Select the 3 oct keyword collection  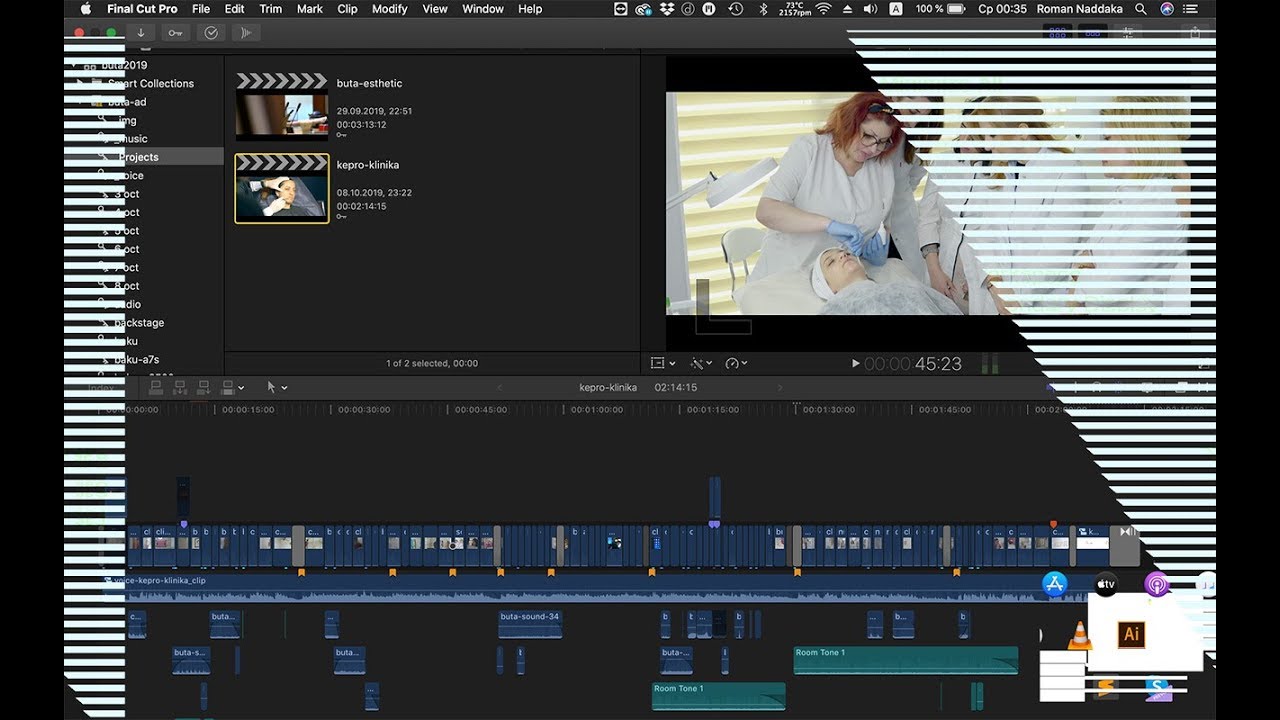(126, 194)
